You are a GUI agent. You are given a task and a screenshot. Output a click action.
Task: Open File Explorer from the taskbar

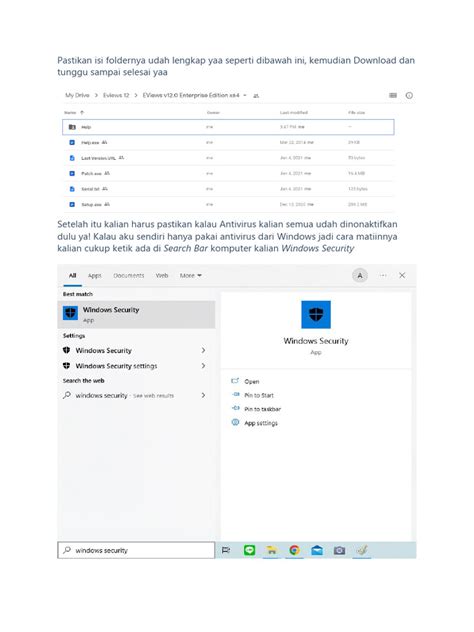point(272,550)
